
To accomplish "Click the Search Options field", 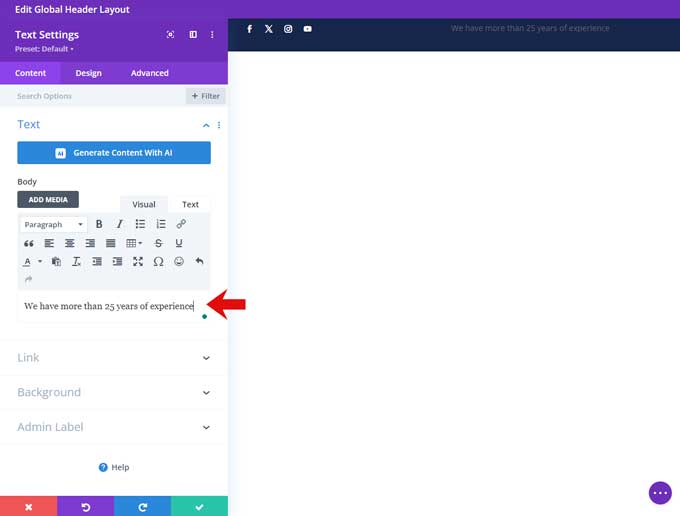I will pos(95,96).
